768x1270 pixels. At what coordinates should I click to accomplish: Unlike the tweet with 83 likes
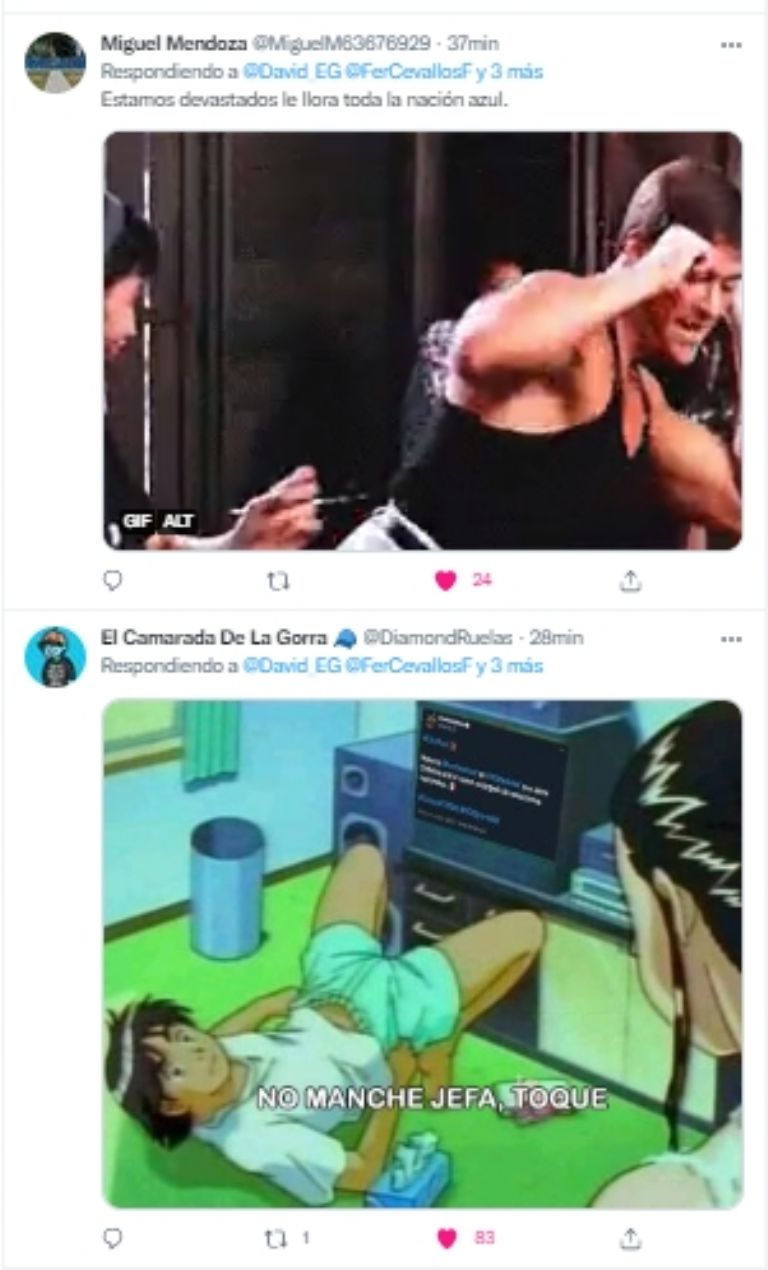[x=446, y=1238]
